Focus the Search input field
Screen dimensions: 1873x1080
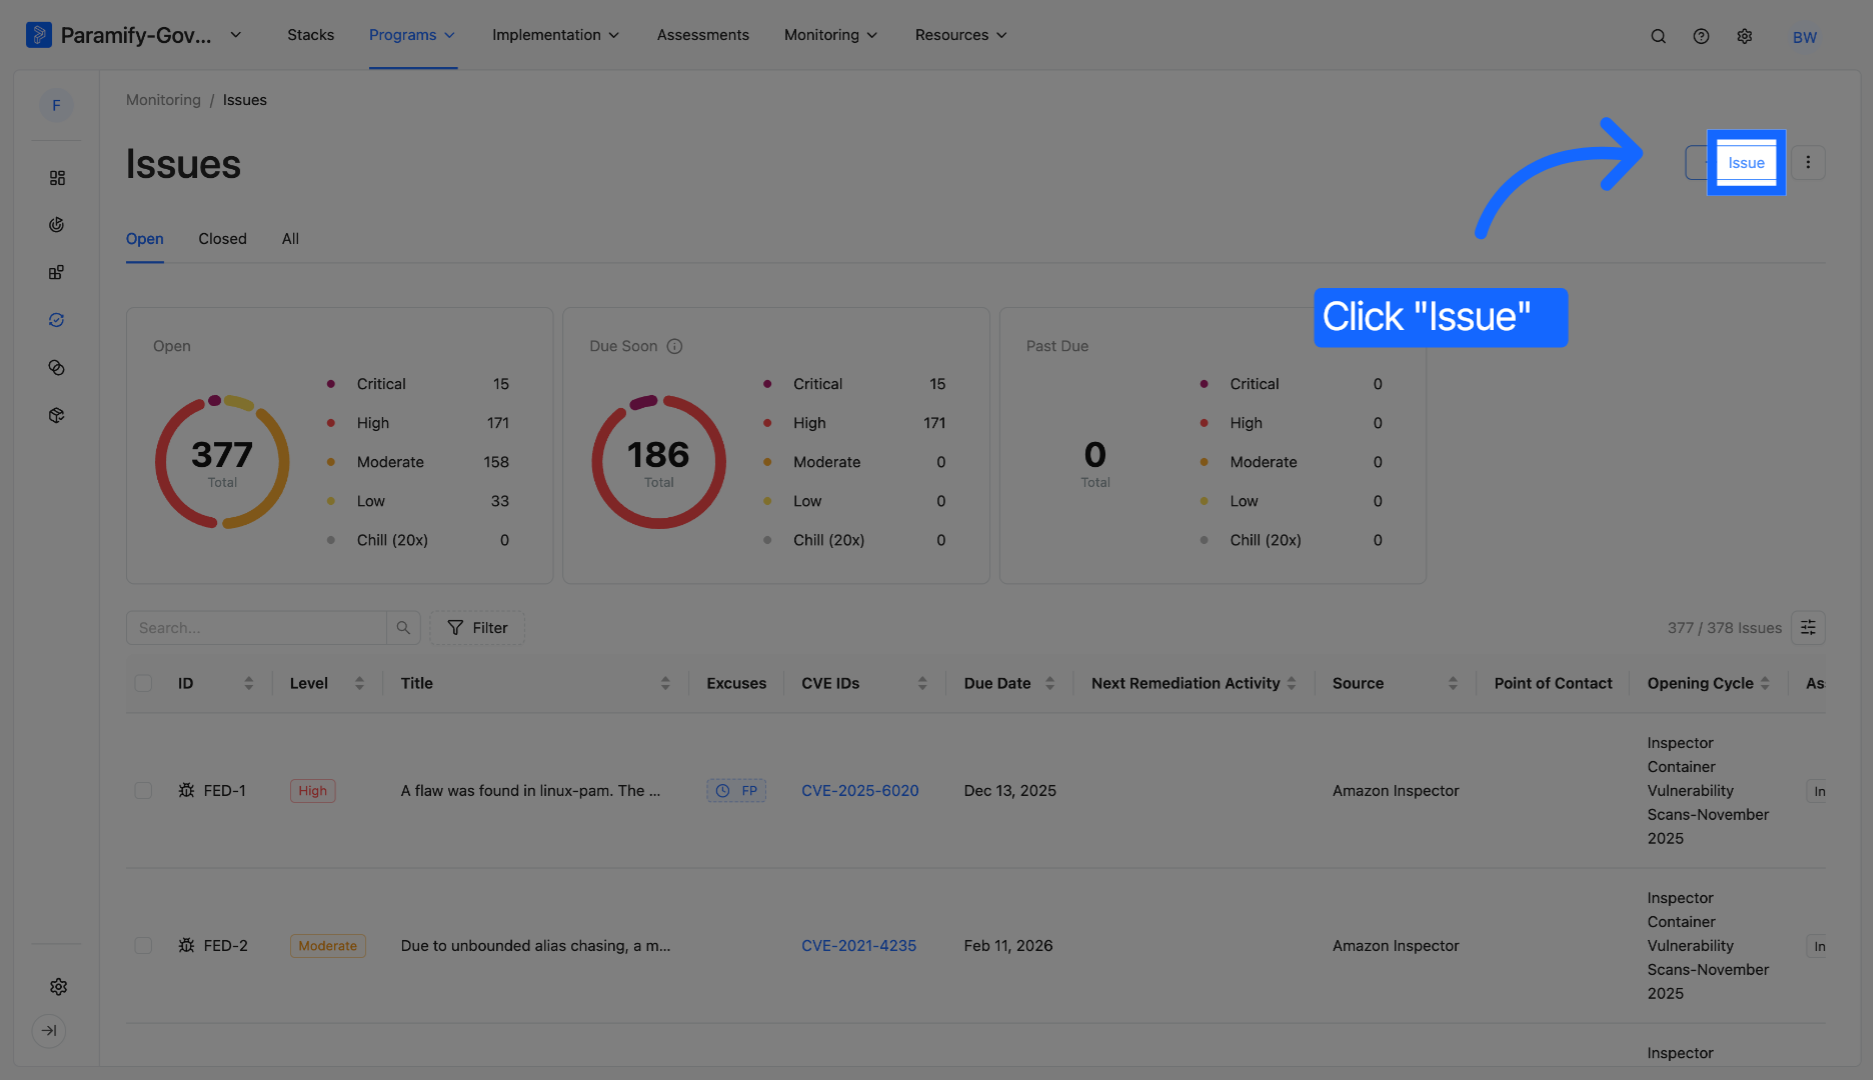click(256, 628)
